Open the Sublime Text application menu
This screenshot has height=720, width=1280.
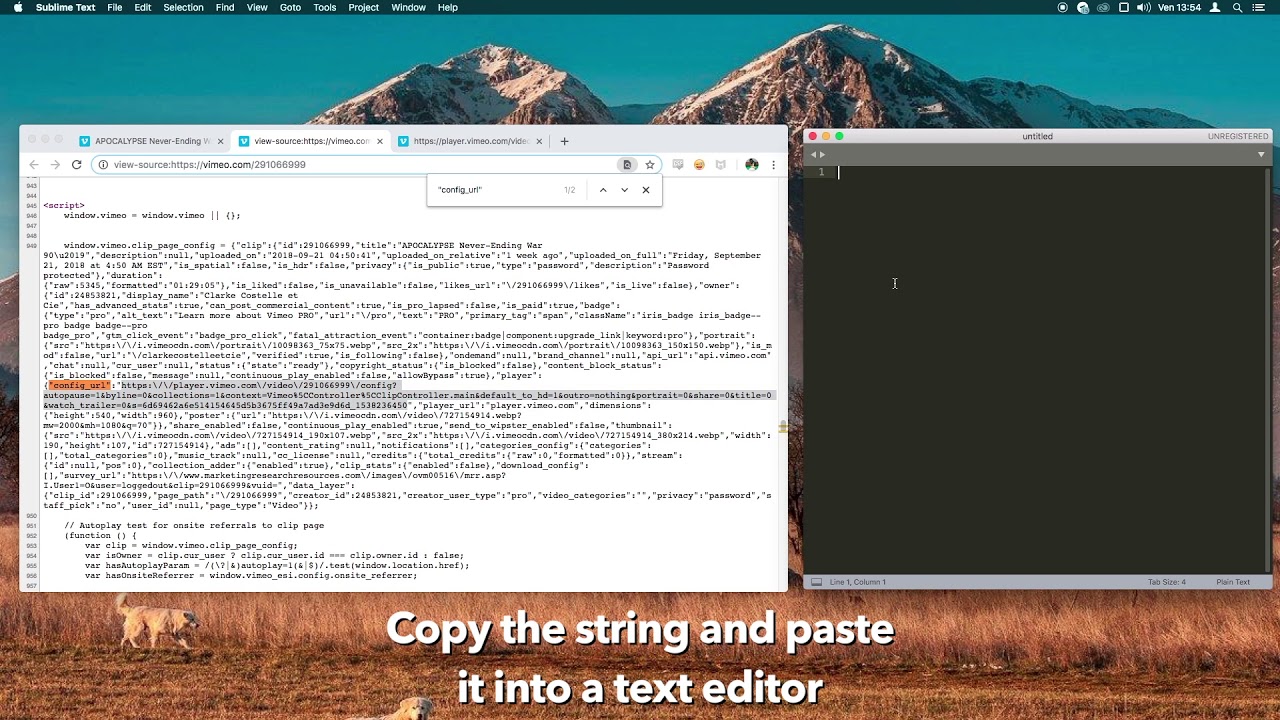[x=65, y=7]
